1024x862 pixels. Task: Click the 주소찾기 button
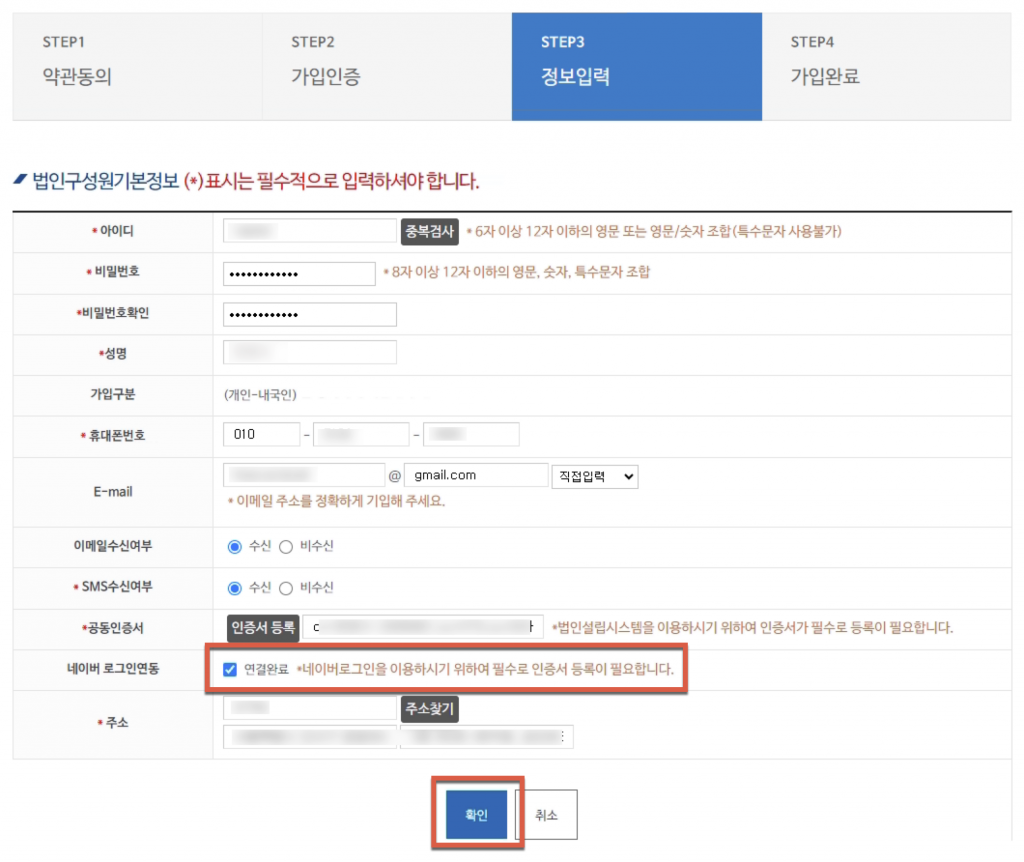(x=429, y=709)
